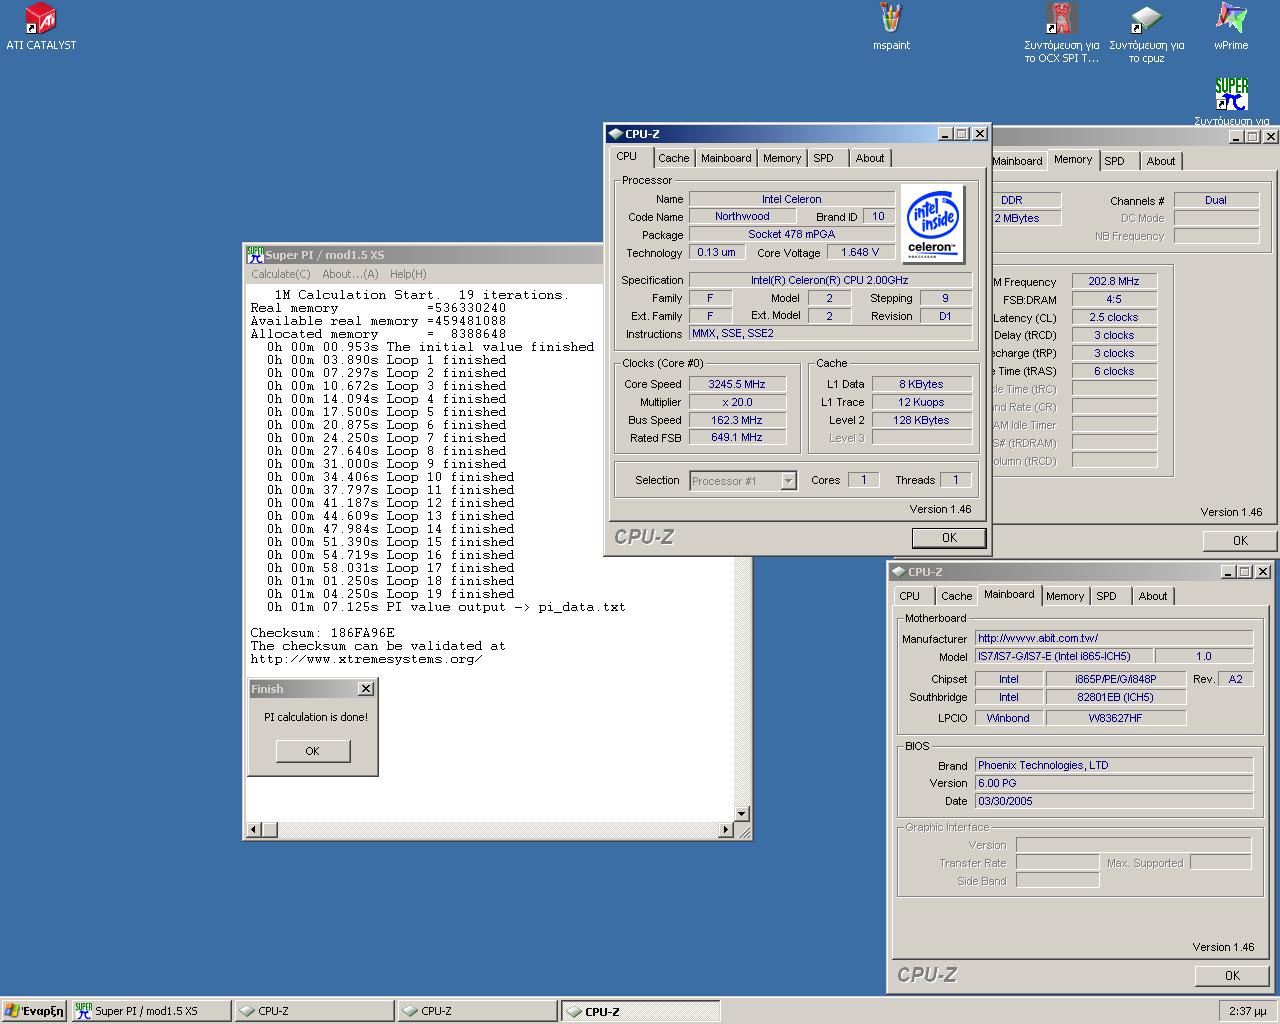Click the Checksum: 186FA96E line

tap(322, 633)
